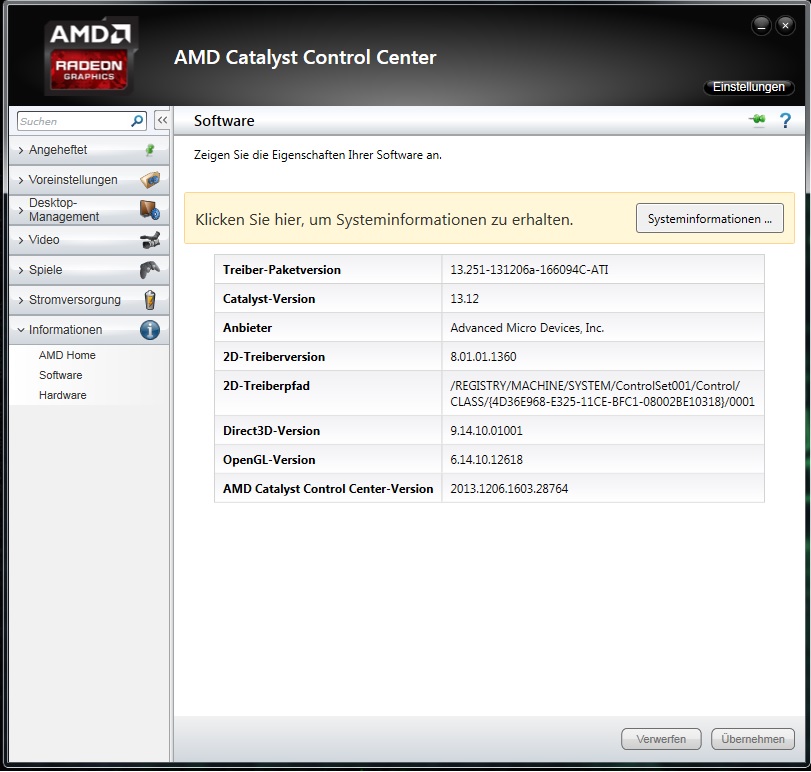Image resolution: width=811 pixels, height=772 pixels.
Task: Select Hardware in the sidebar
Action: click(x=63, y=395)
